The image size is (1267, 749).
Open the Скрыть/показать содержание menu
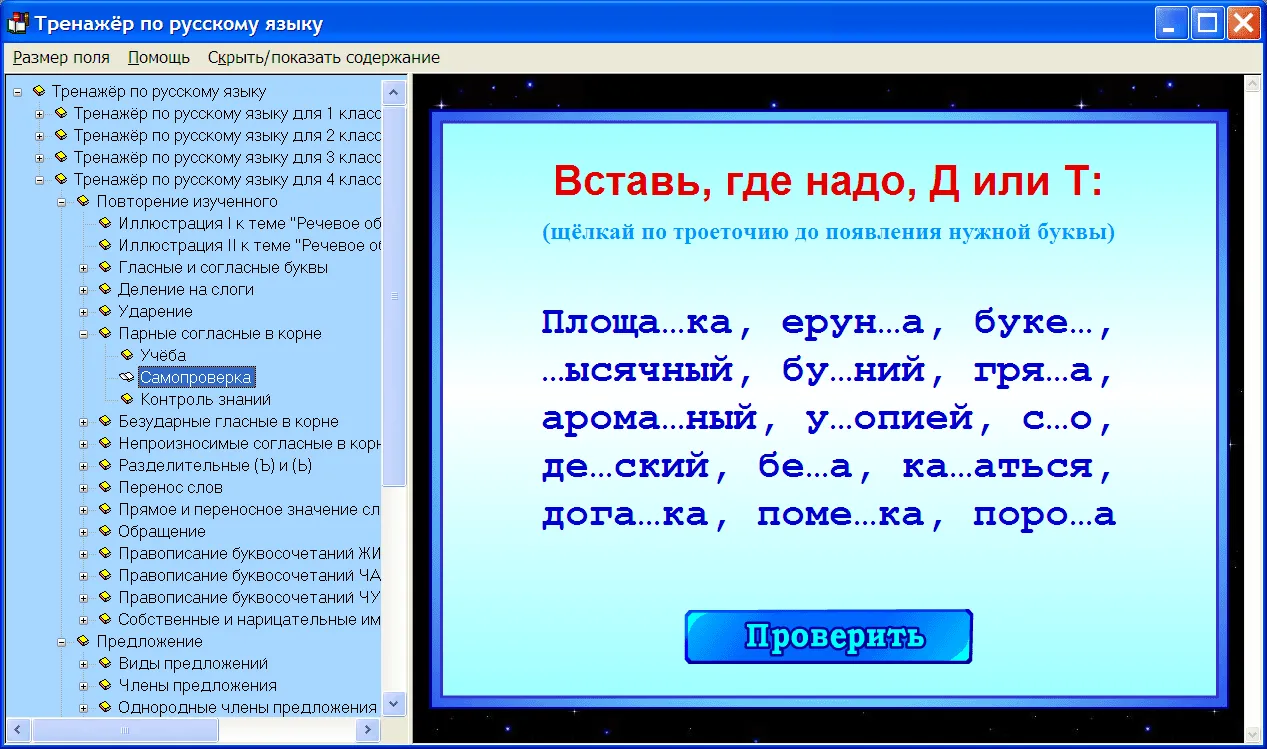coord(324,58)
